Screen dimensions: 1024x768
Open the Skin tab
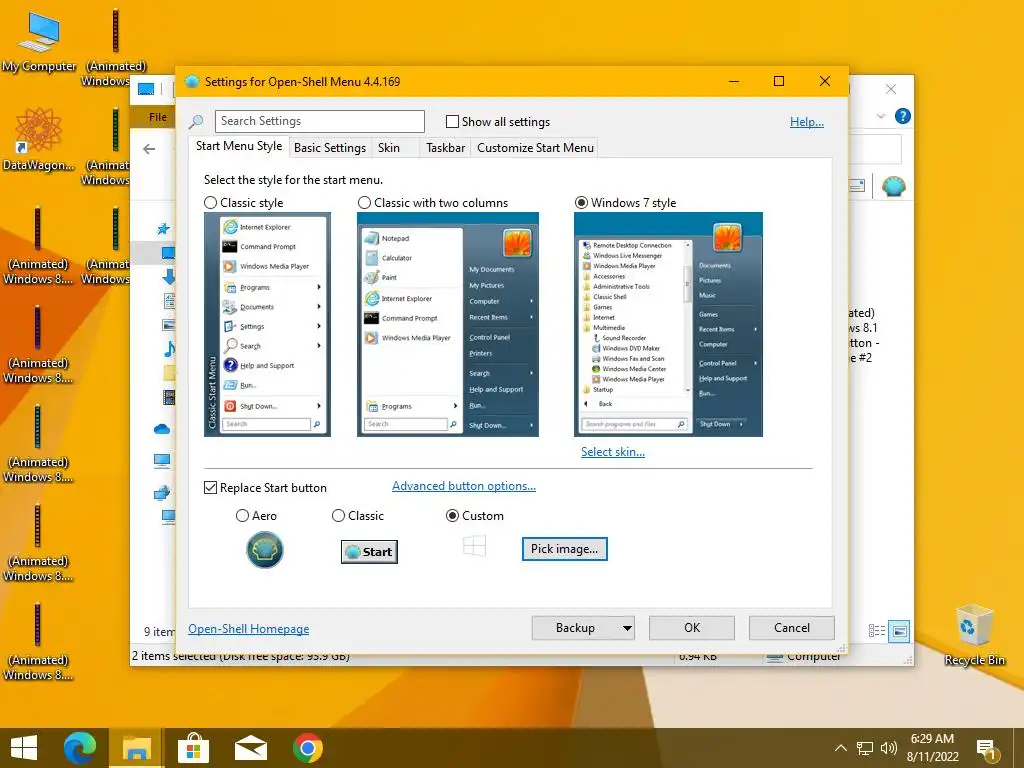[x=389, y=148]
